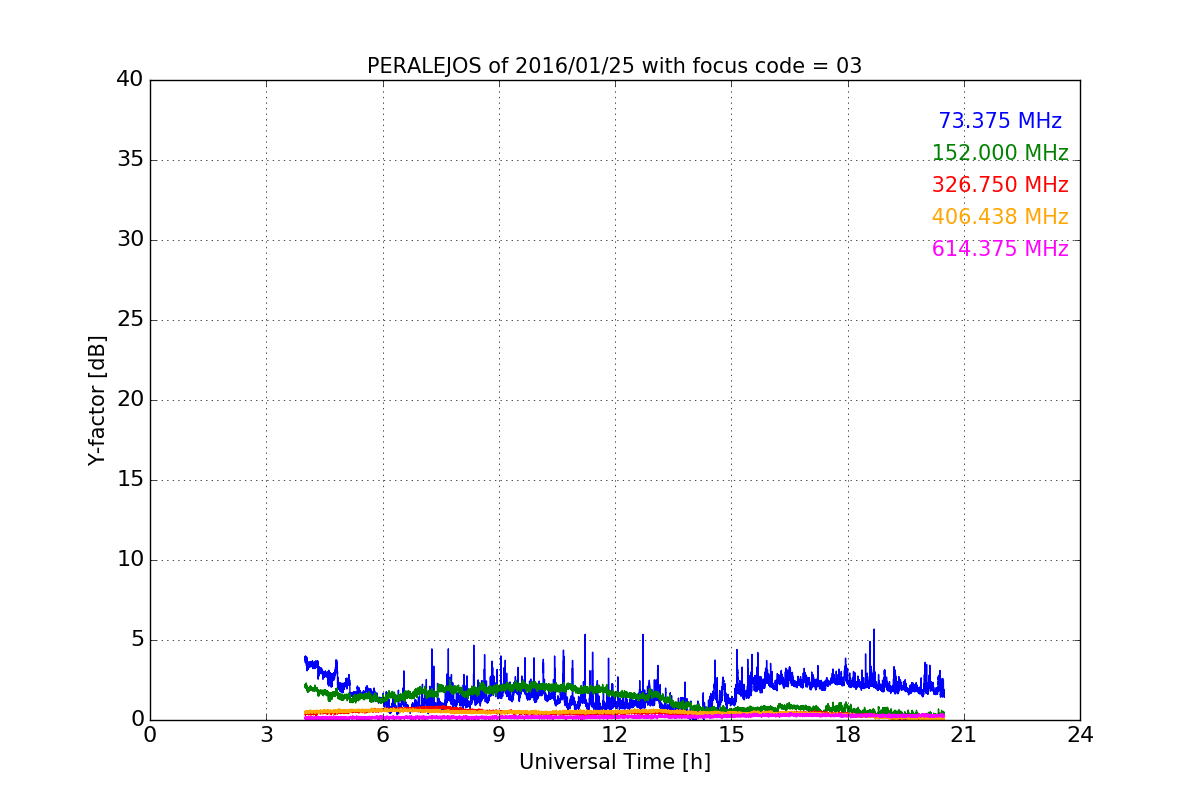The image size is (1200, 800).
Task: Click the y-axis tick label 15
Action: pyautogui.click(x=130, y=479)
